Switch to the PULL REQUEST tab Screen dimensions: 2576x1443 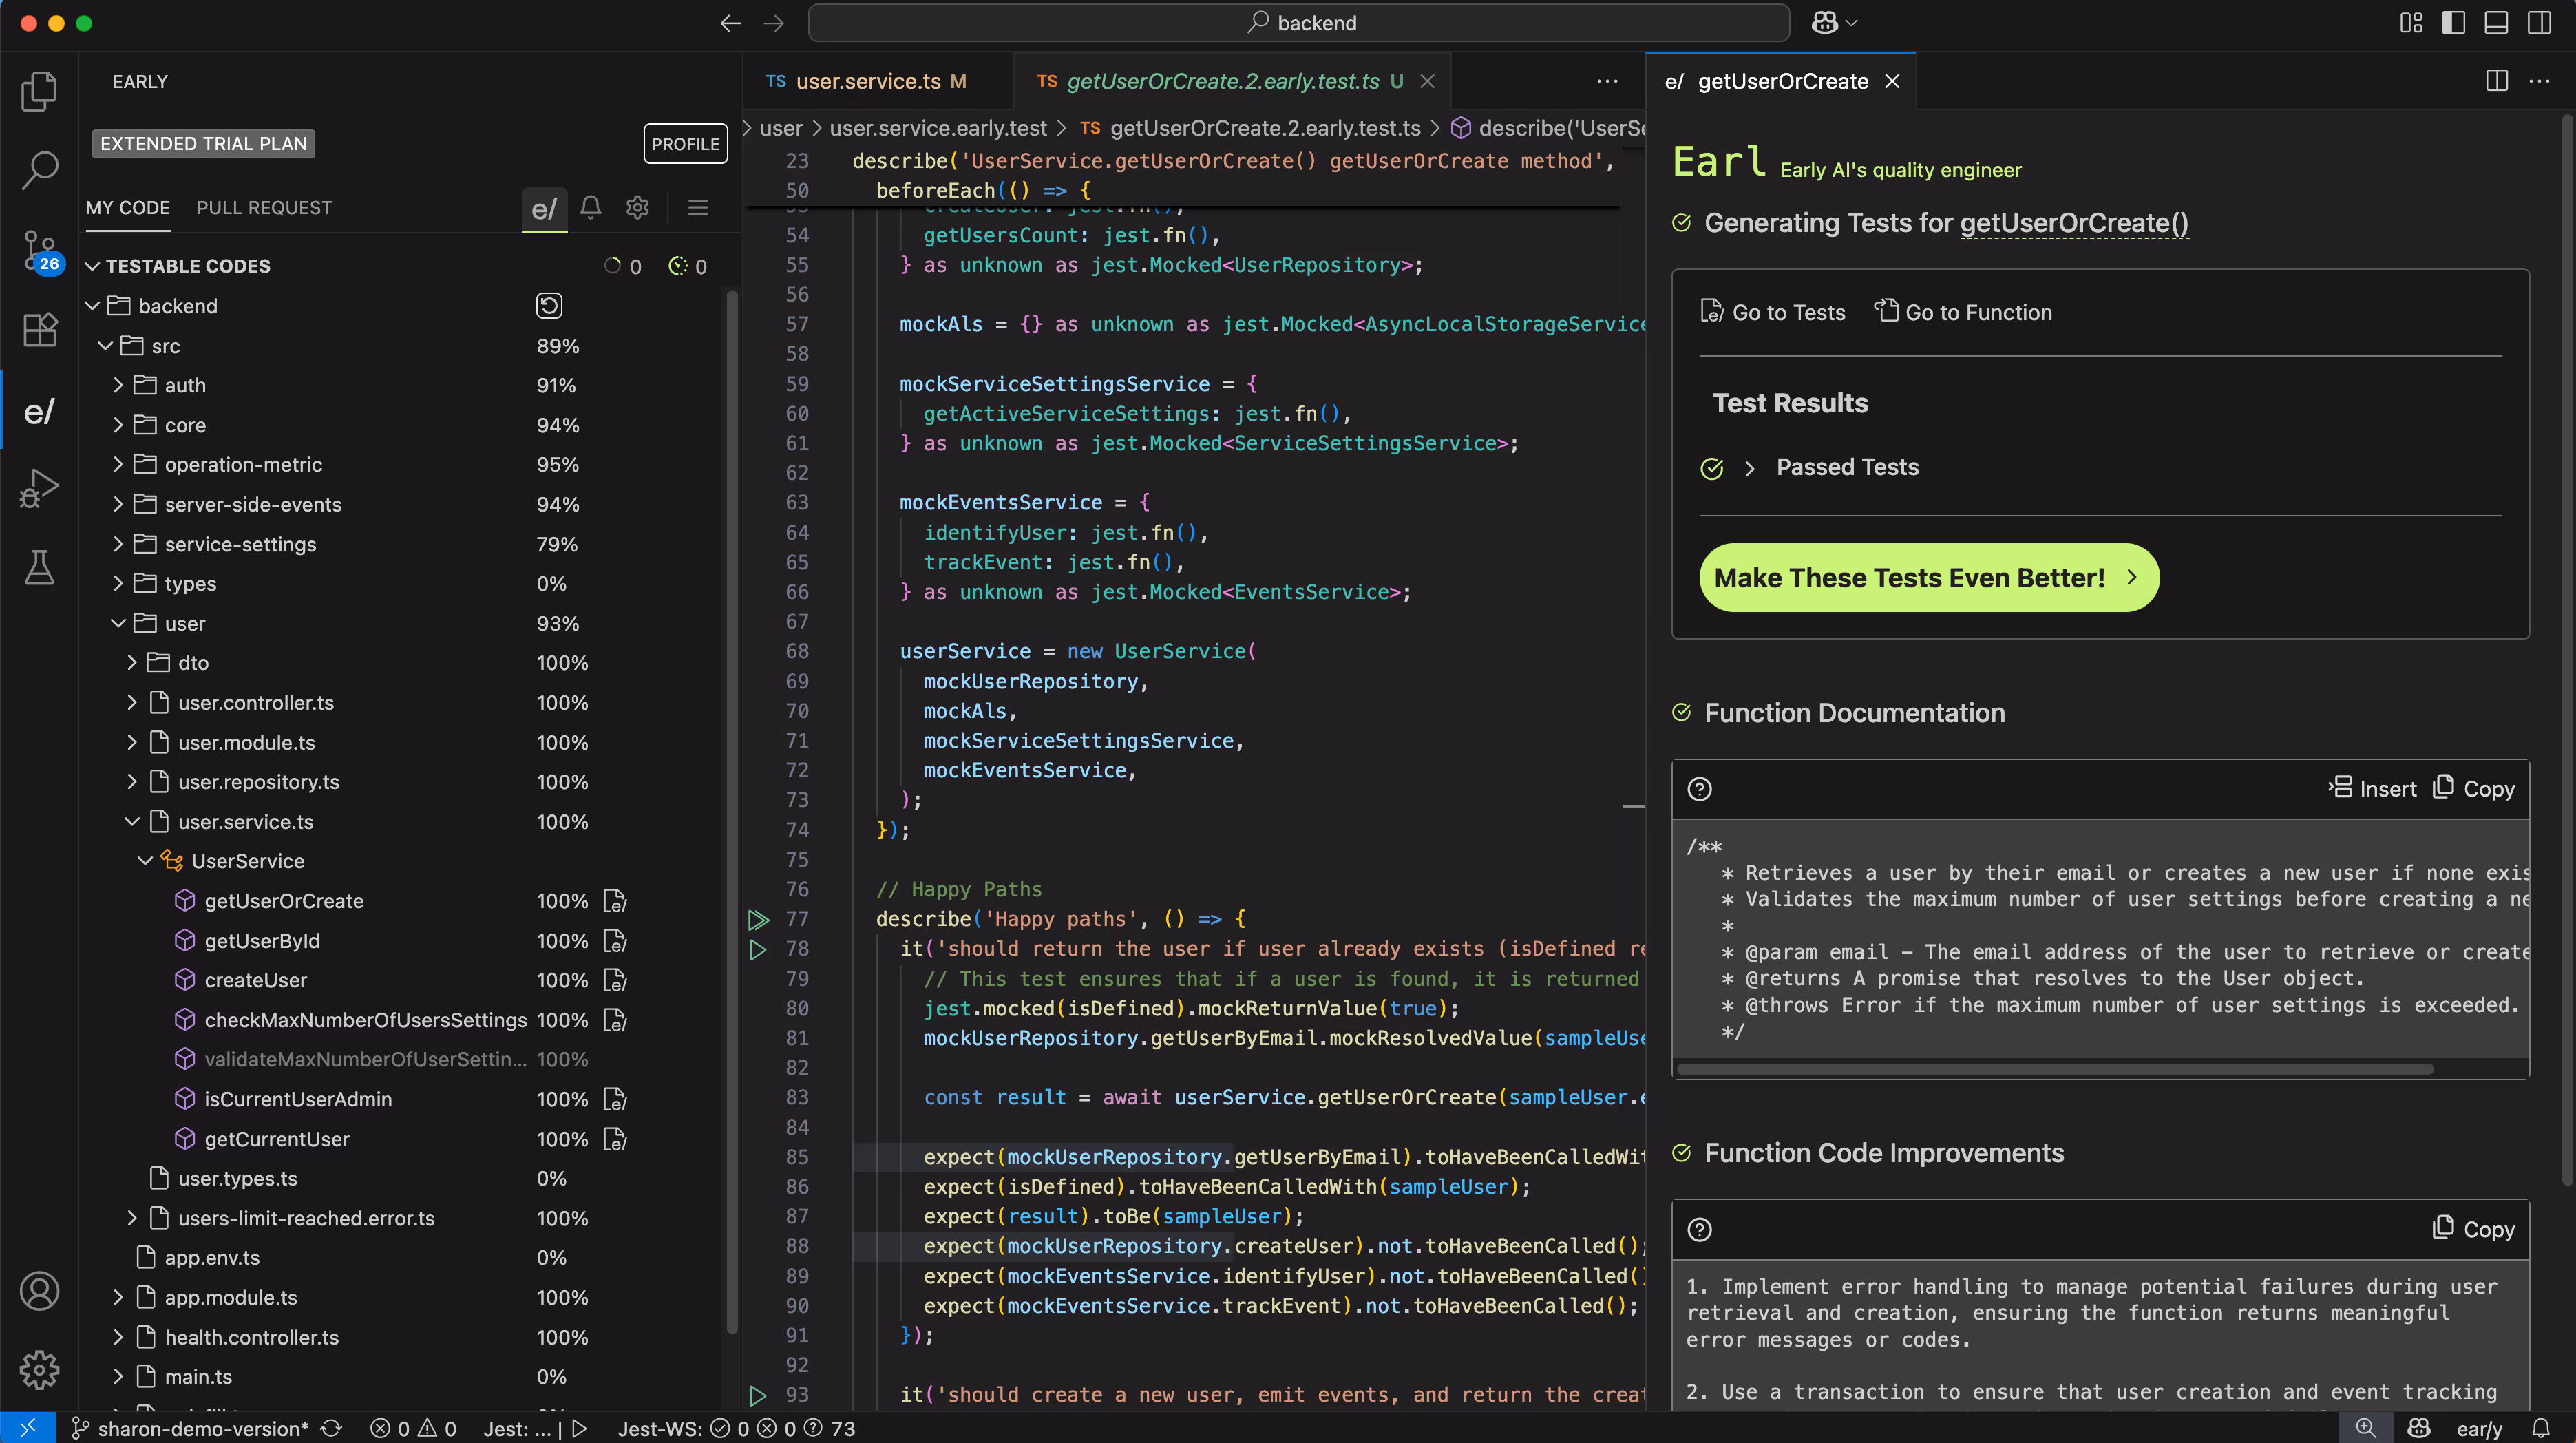[x=264, y=207]
